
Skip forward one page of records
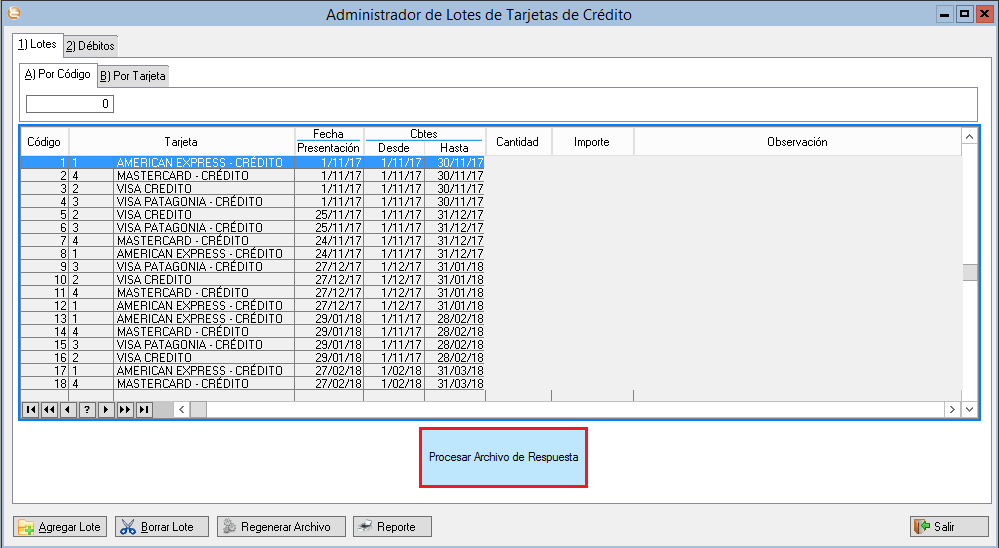point(125,410)
